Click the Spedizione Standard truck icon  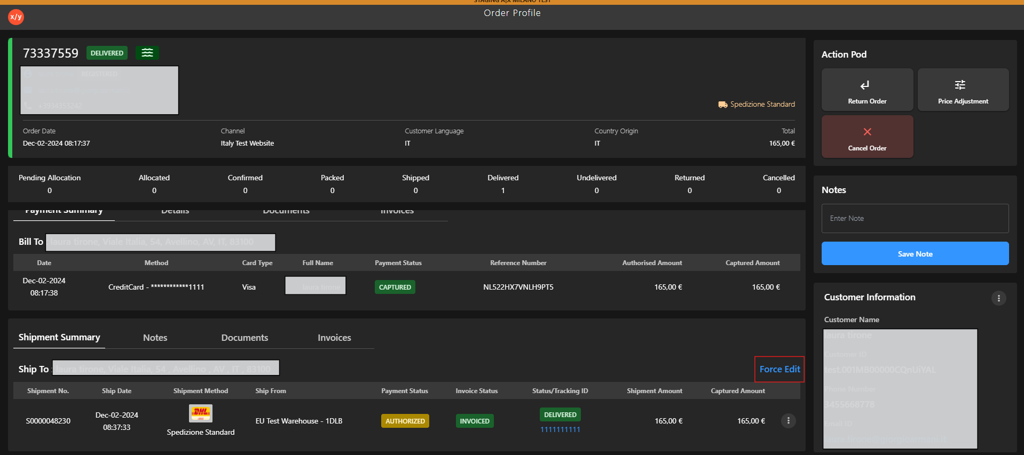coord(722,104)
